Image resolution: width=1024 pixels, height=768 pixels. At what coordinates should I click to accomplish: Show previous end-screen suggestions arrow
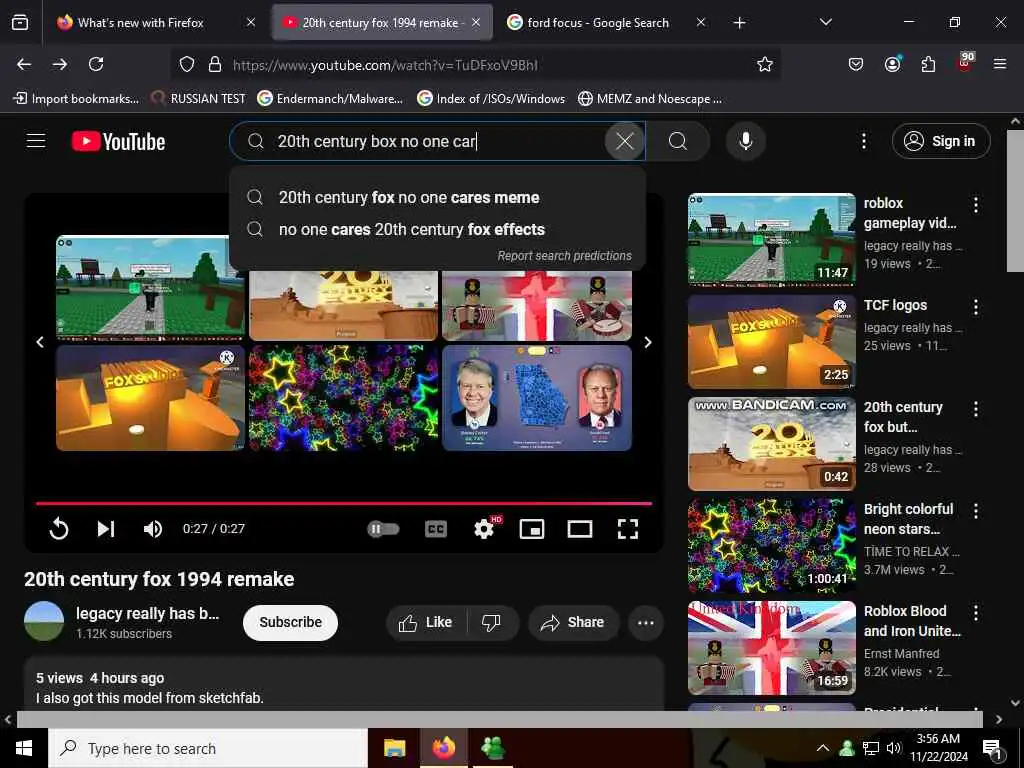[40, 342]
